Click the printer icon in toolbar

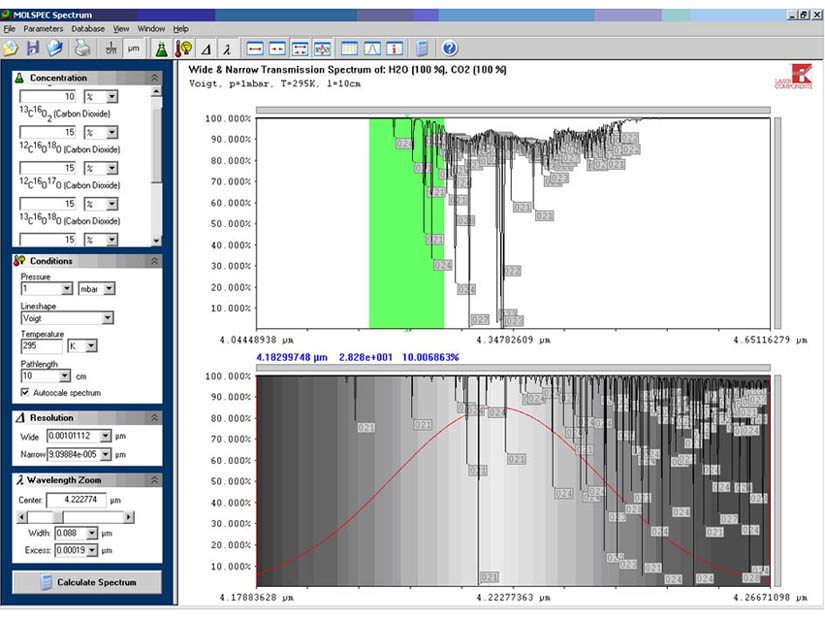pyautogui.click(x=83, y=48)
